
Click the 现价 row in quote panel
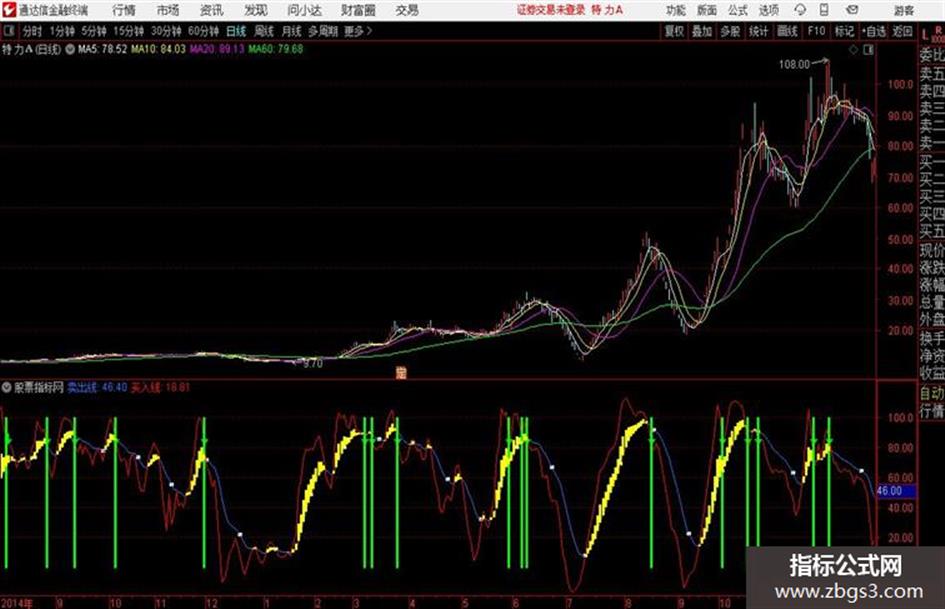pos(932,250)
